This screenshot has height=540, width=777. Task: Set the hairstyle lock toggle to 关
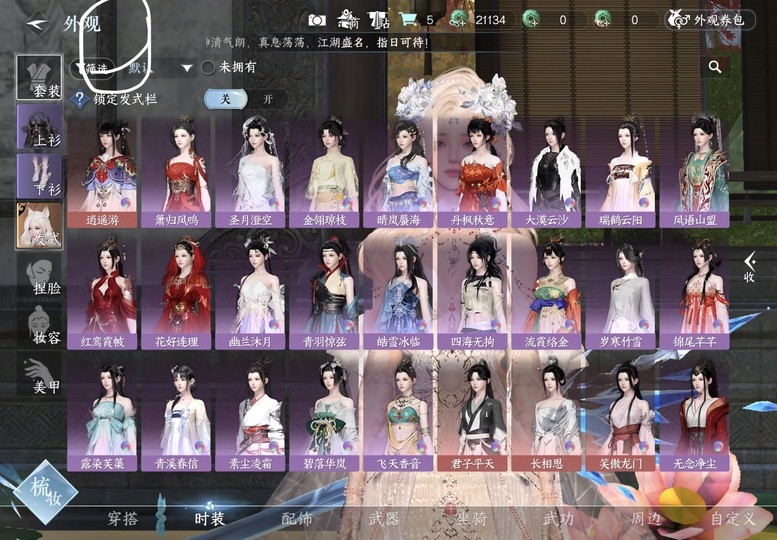coord(226,99)
